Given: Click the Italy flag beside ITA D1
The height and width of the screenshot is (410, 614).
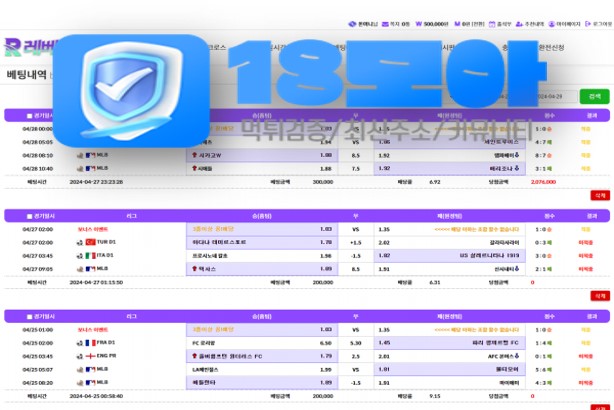Looking at the screenshot, I should 90,256.
